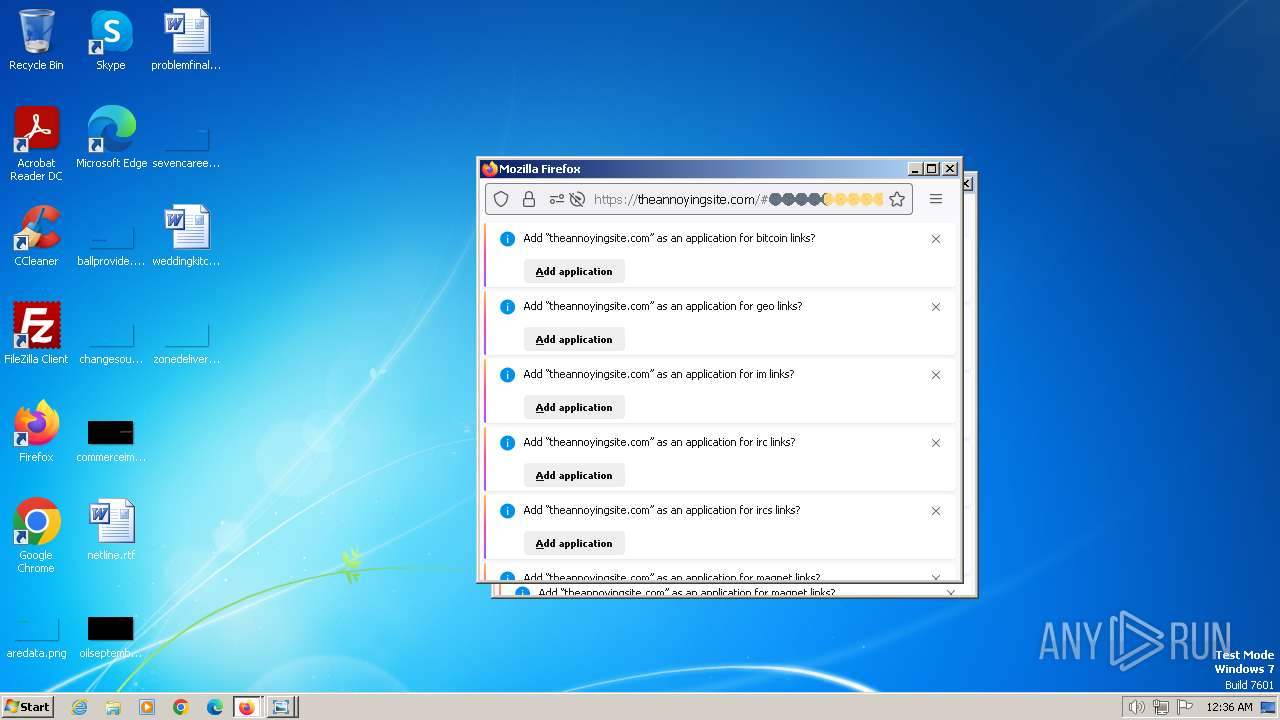
Task: Open CCleaner desktop shortcut
Action: pos(36,236)
